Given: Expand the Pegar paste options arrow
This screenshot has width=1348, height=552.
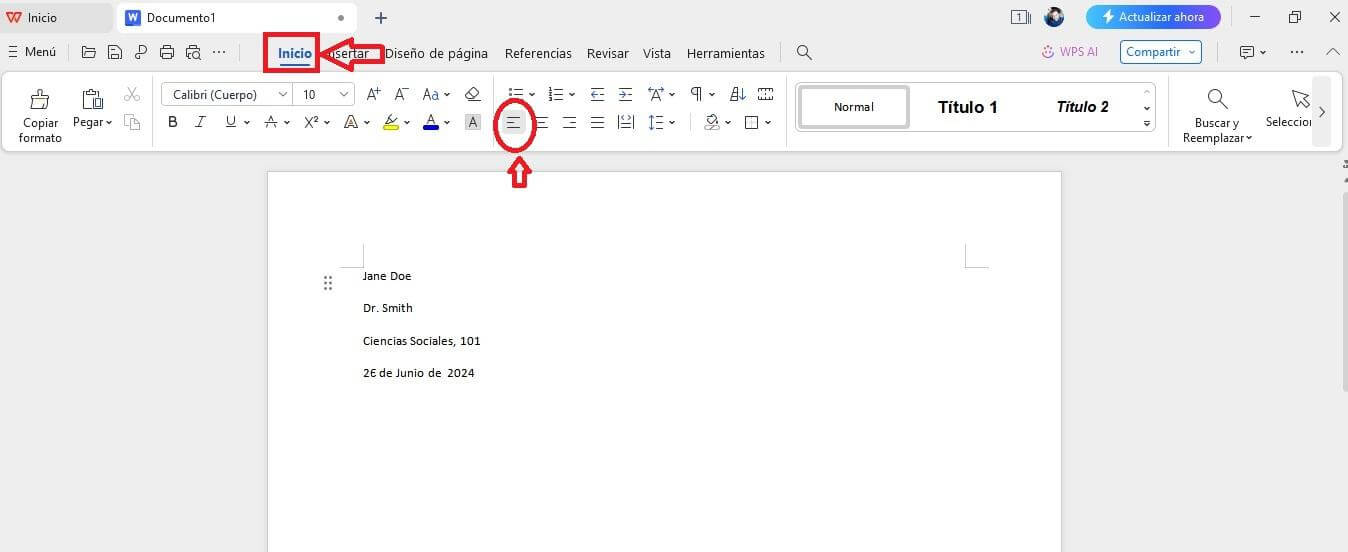Looking at the screenshot, I should 108,123.
